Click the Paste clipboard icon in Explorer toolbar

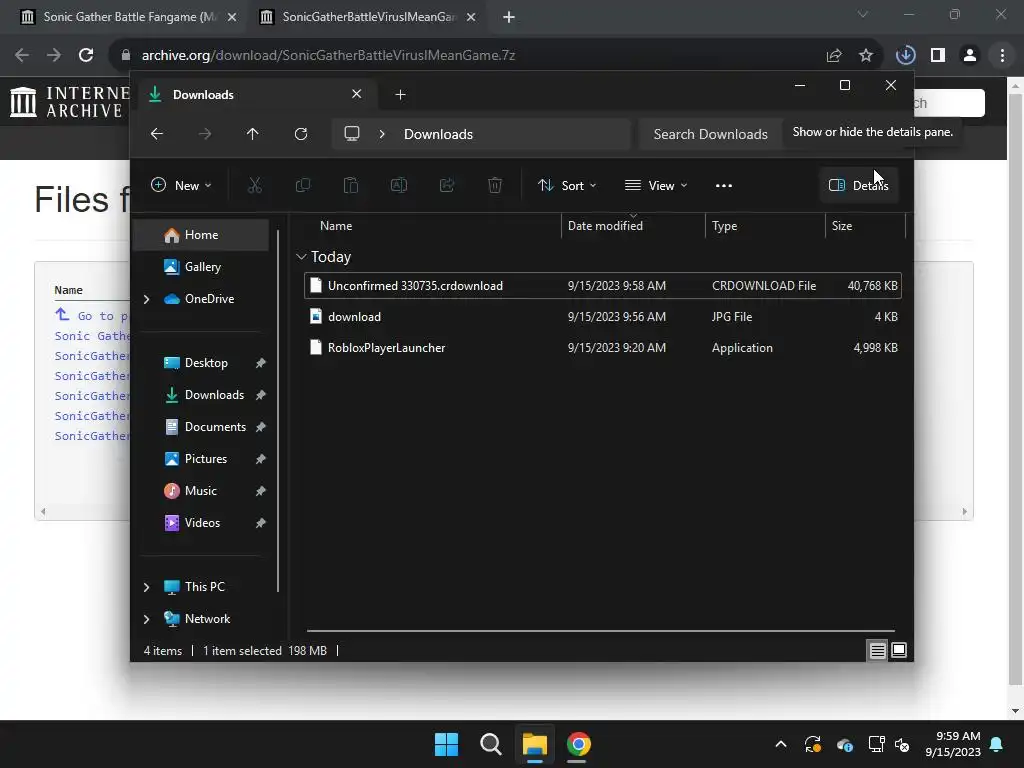tap(351, 185)
